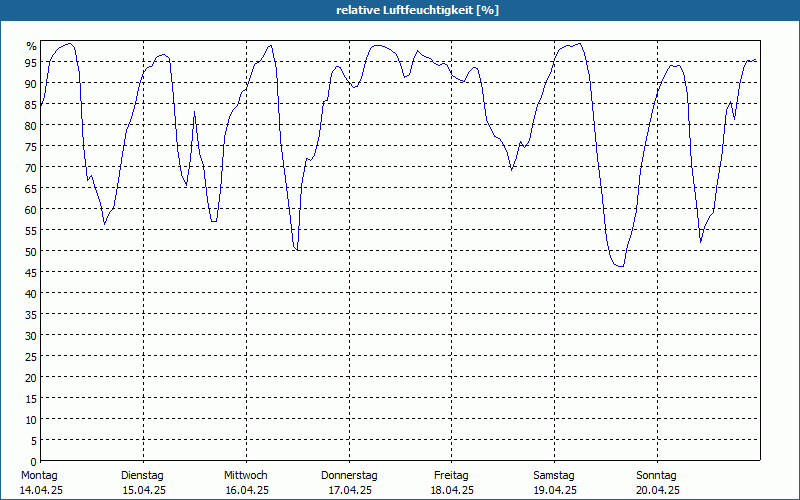Click the y-axis value 65
Screen dimensions: 800x500
pos(31,189)
